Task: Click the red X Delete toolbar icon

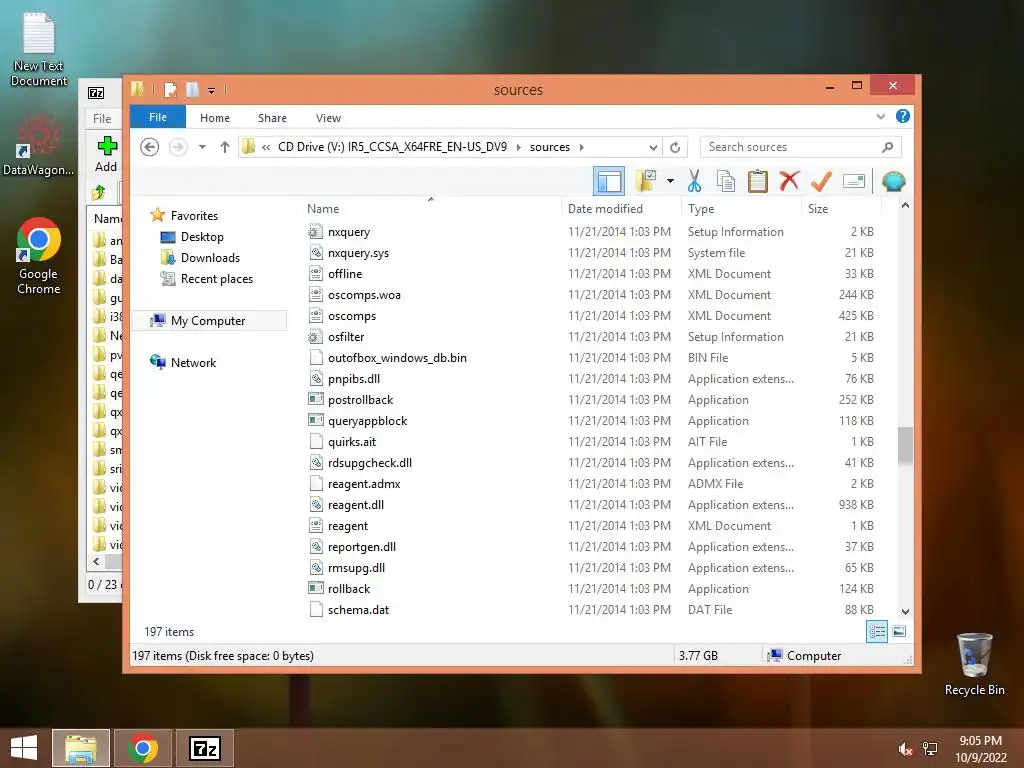Action: [x=789, y=181]
